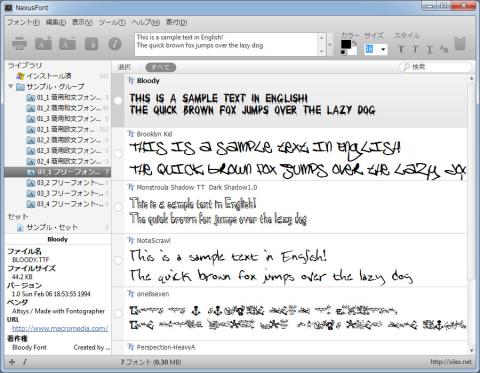
Task: Select the すべて filter pill
Action: tap(161, 67)
